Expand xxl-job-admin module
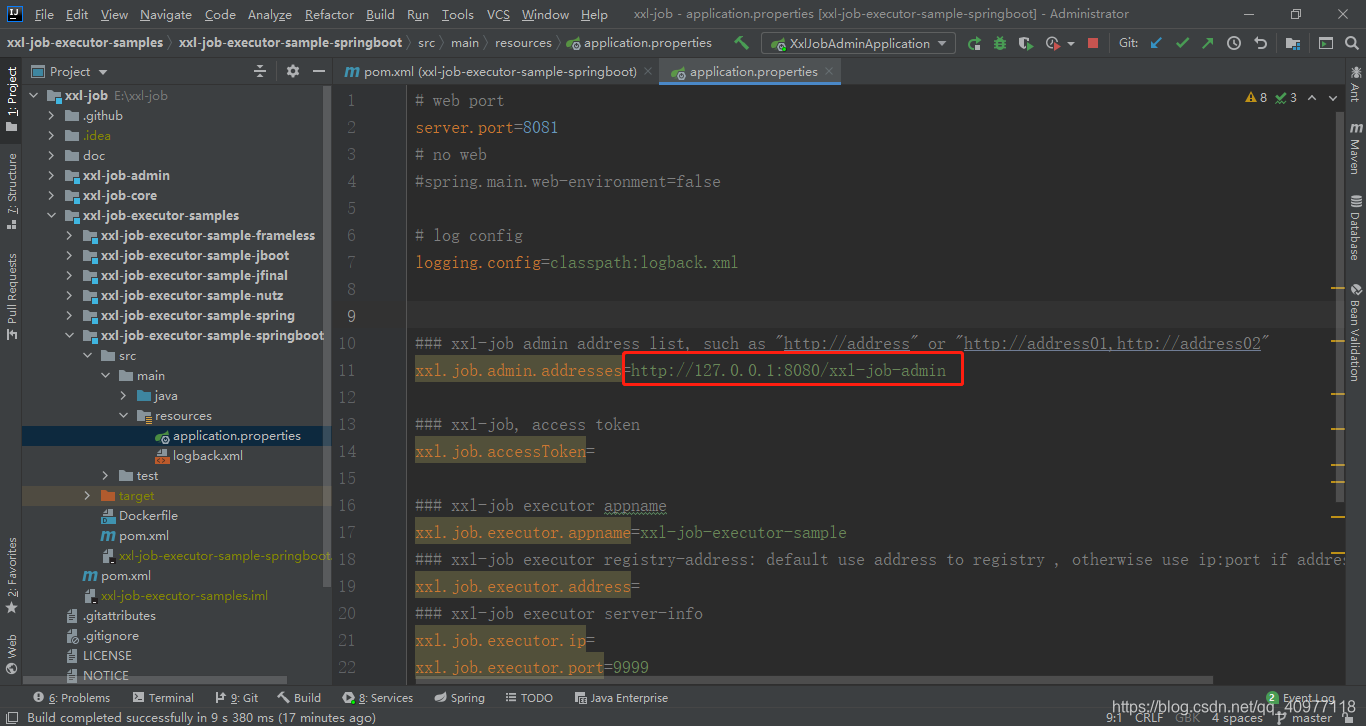This screenshot has height=726, width=1366. click(52, 175)
